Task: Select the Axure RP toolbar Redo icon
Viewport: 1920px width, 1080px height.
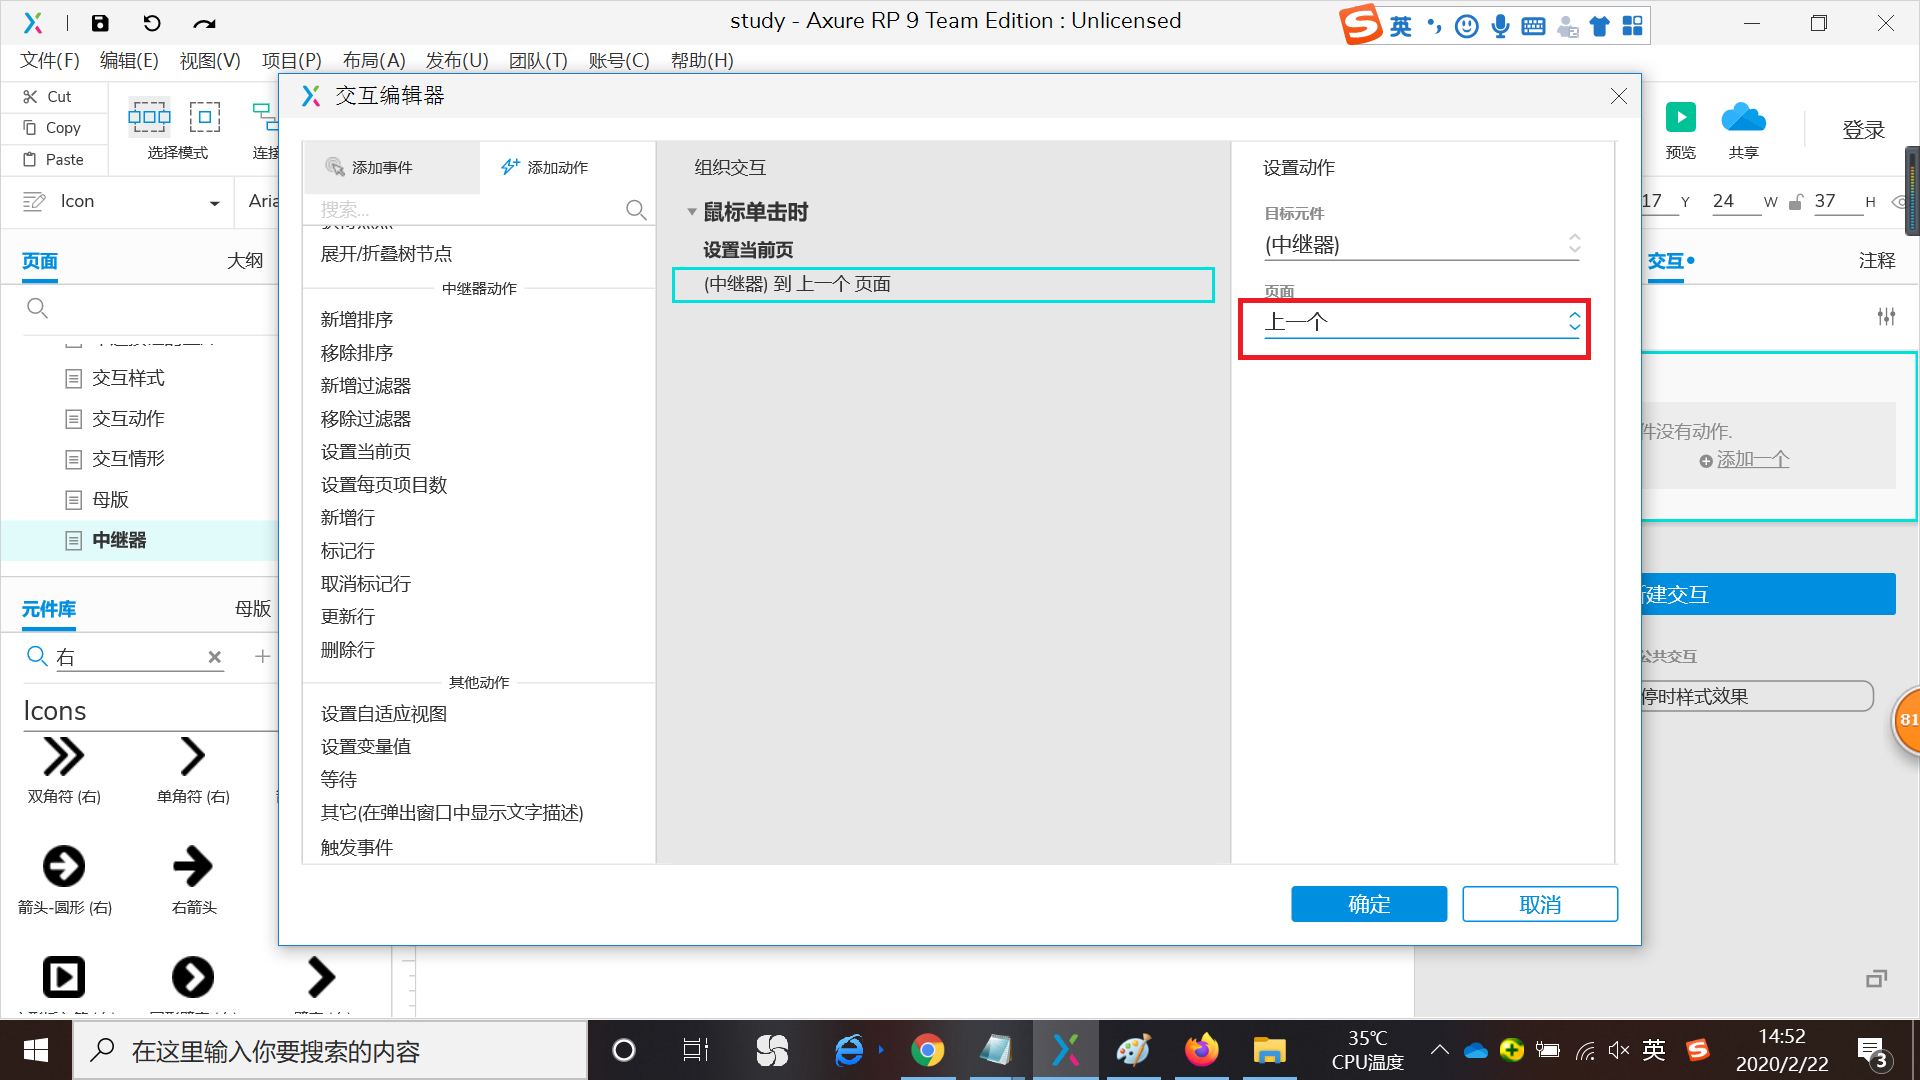Action: tap(202, 24)
